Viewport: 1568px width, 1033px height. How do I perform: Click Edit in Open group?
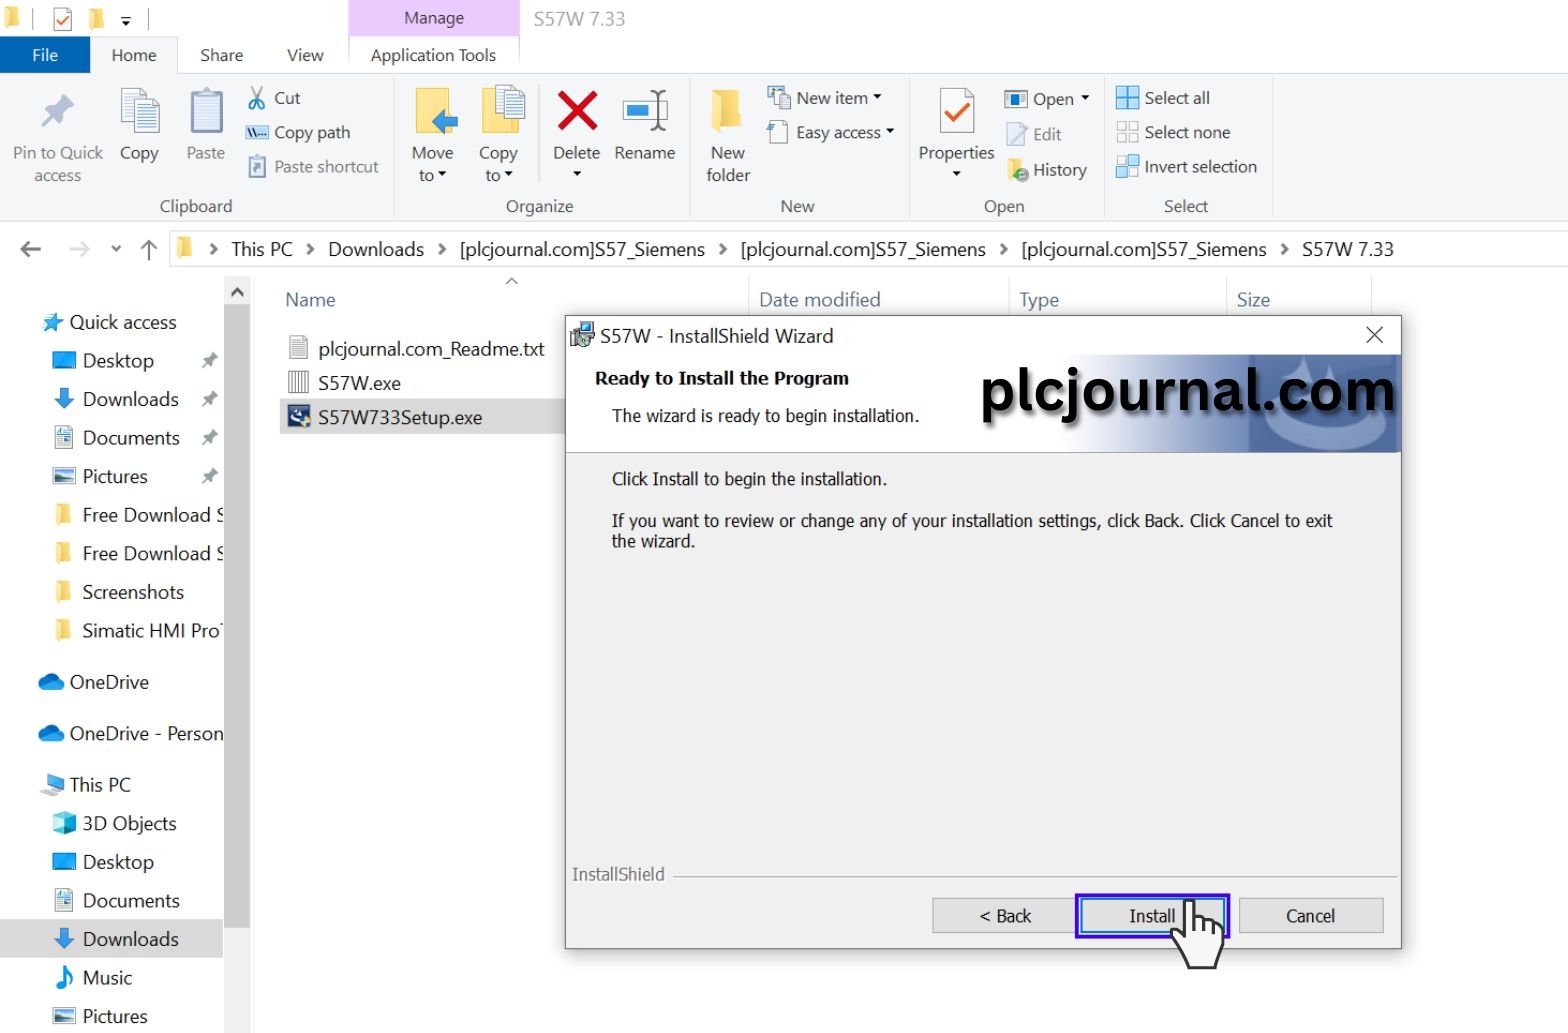(1035, 134)
